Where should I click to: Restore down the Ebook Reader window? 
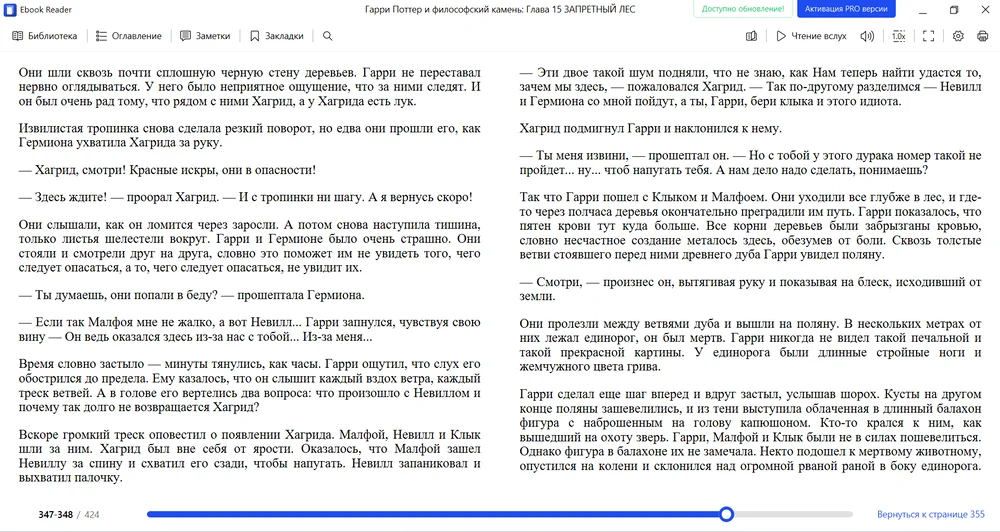click(953, 10)
